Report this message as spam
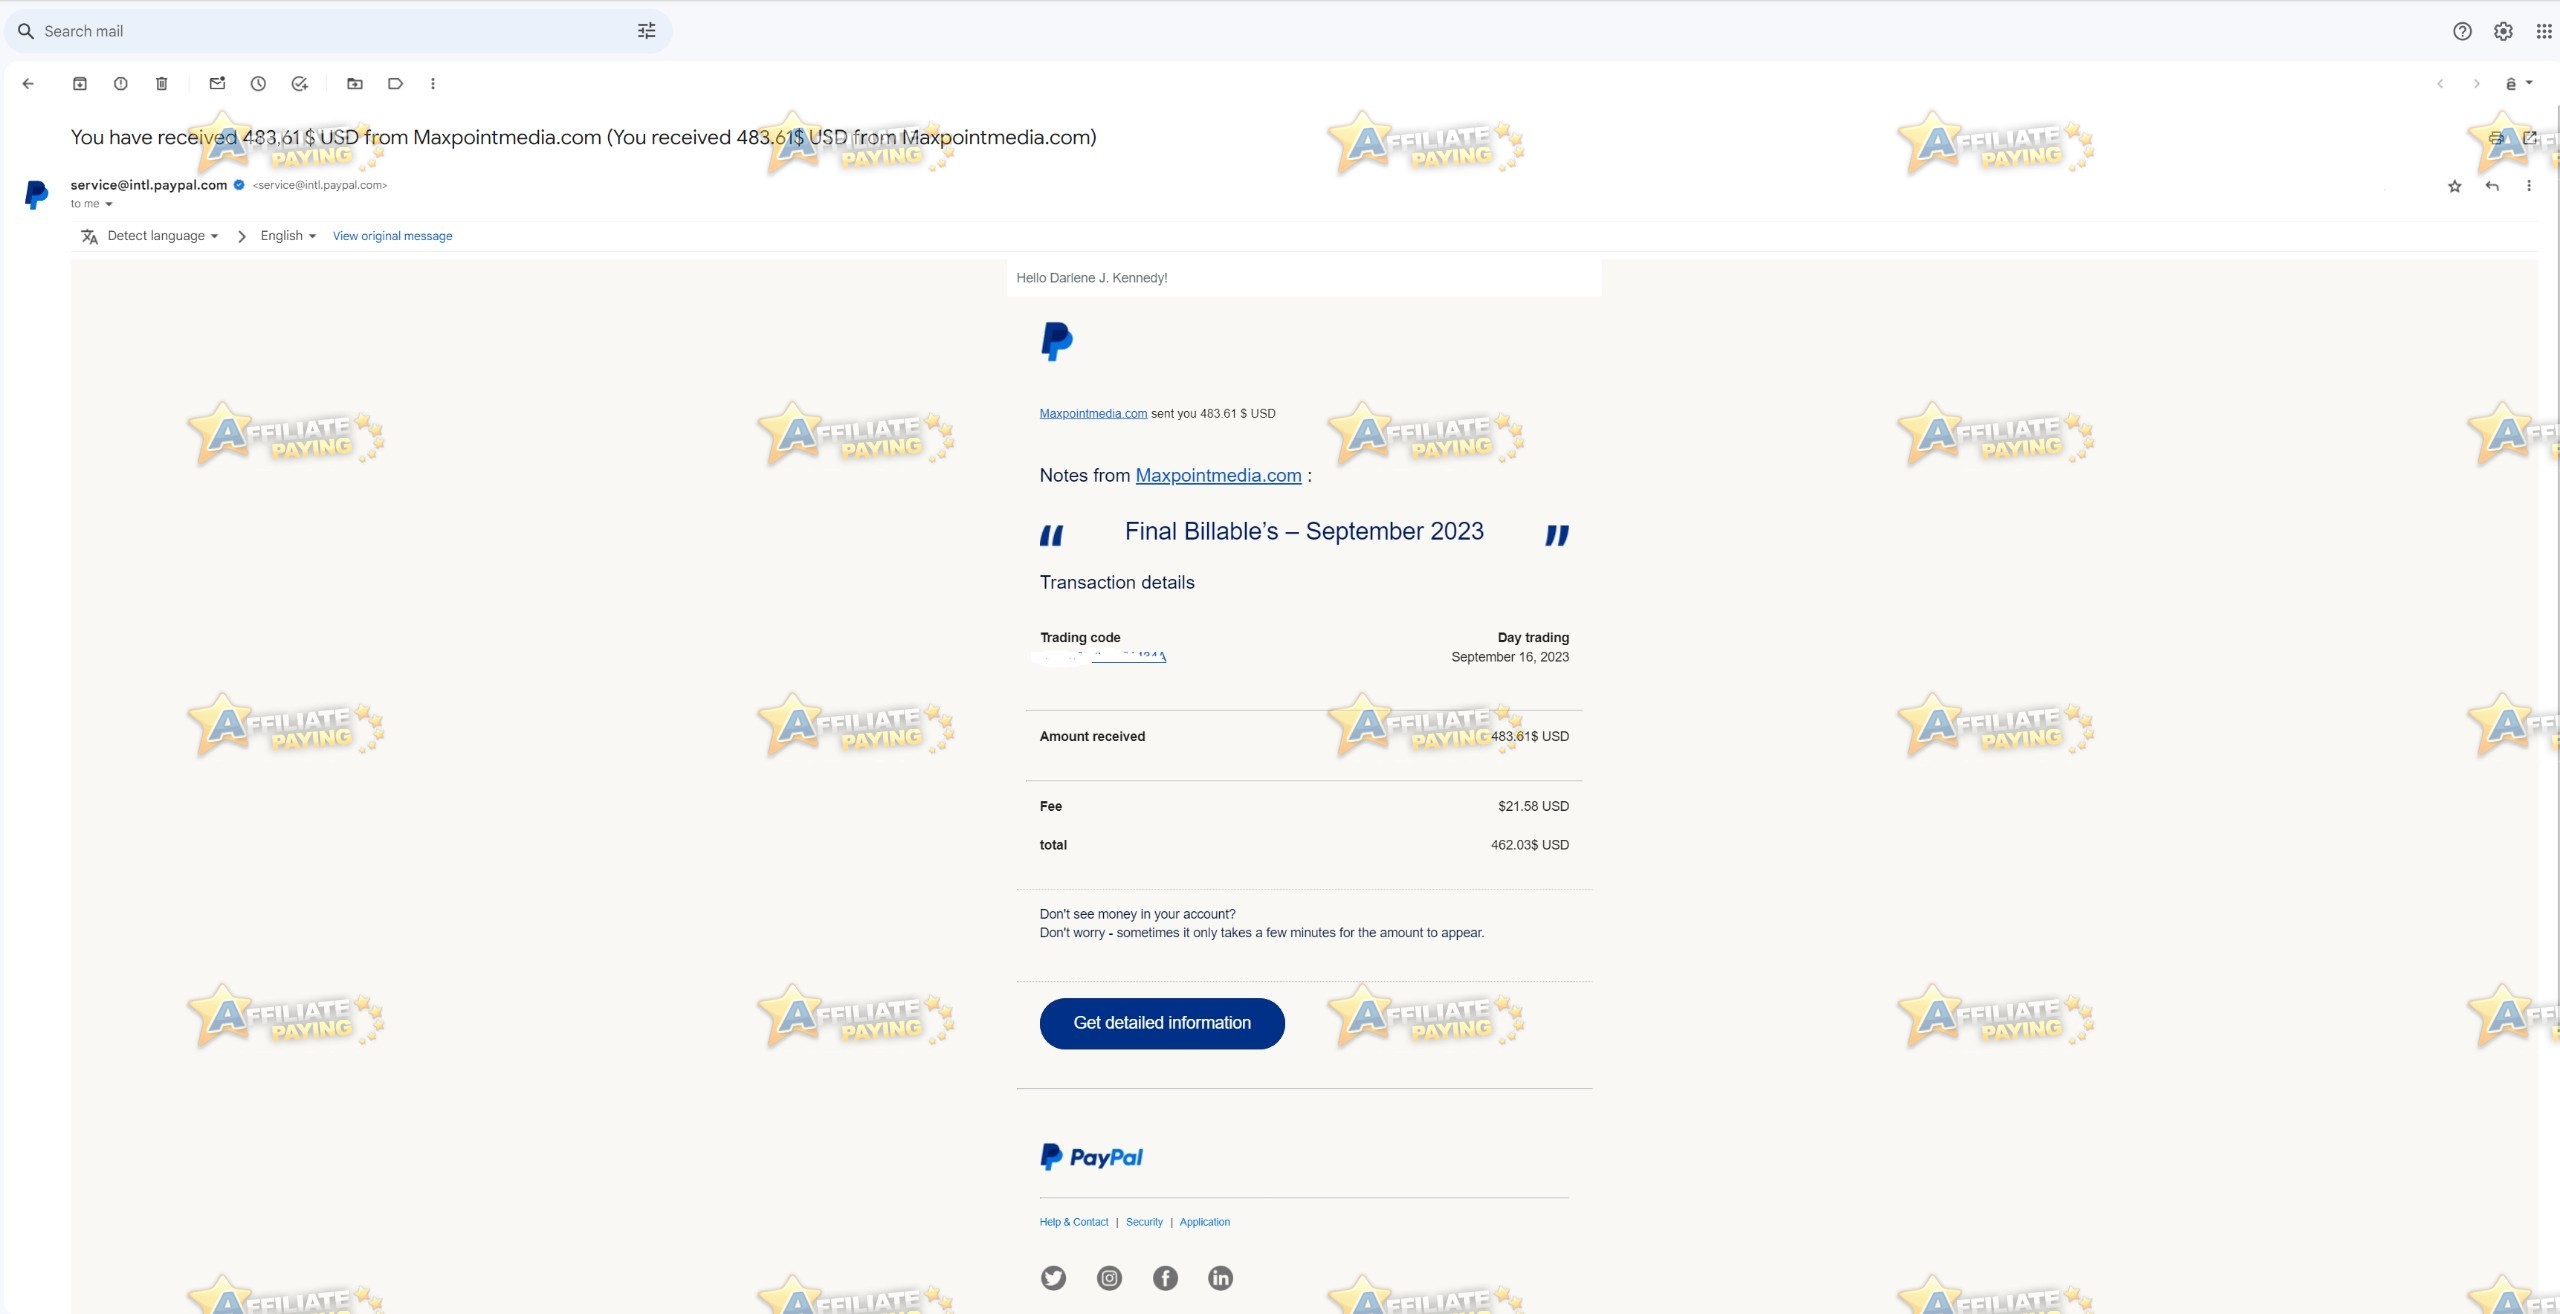The height and width of the screenshot is (1314, 2560). point(121,84)
